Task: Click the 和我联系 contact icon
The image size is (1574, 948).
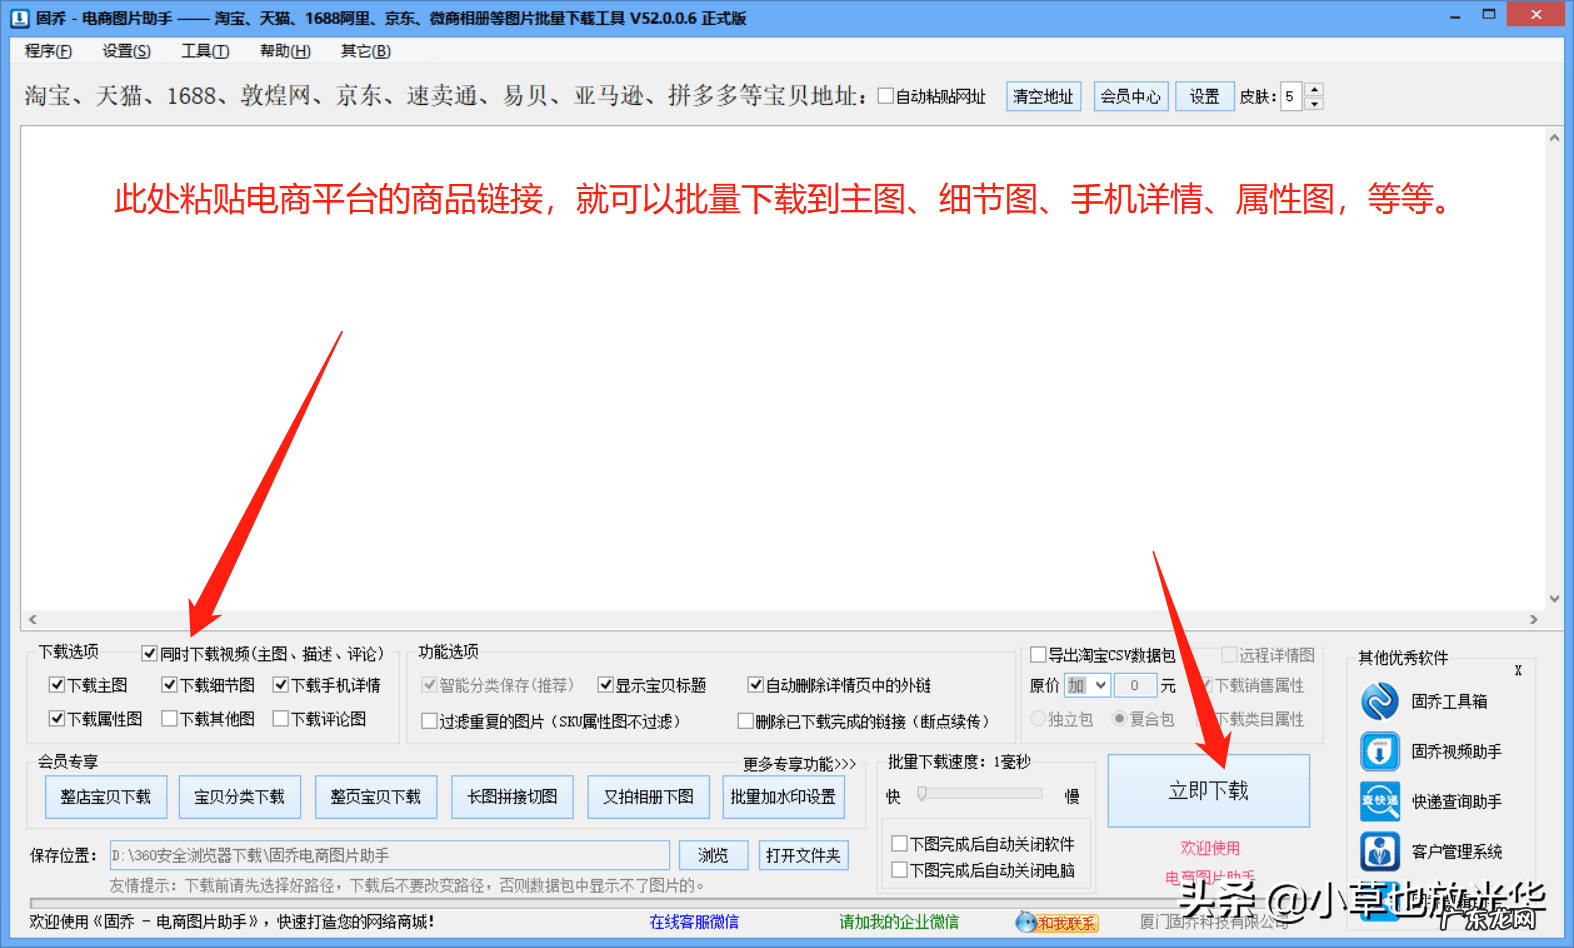Action: (x=1057, y=922)
